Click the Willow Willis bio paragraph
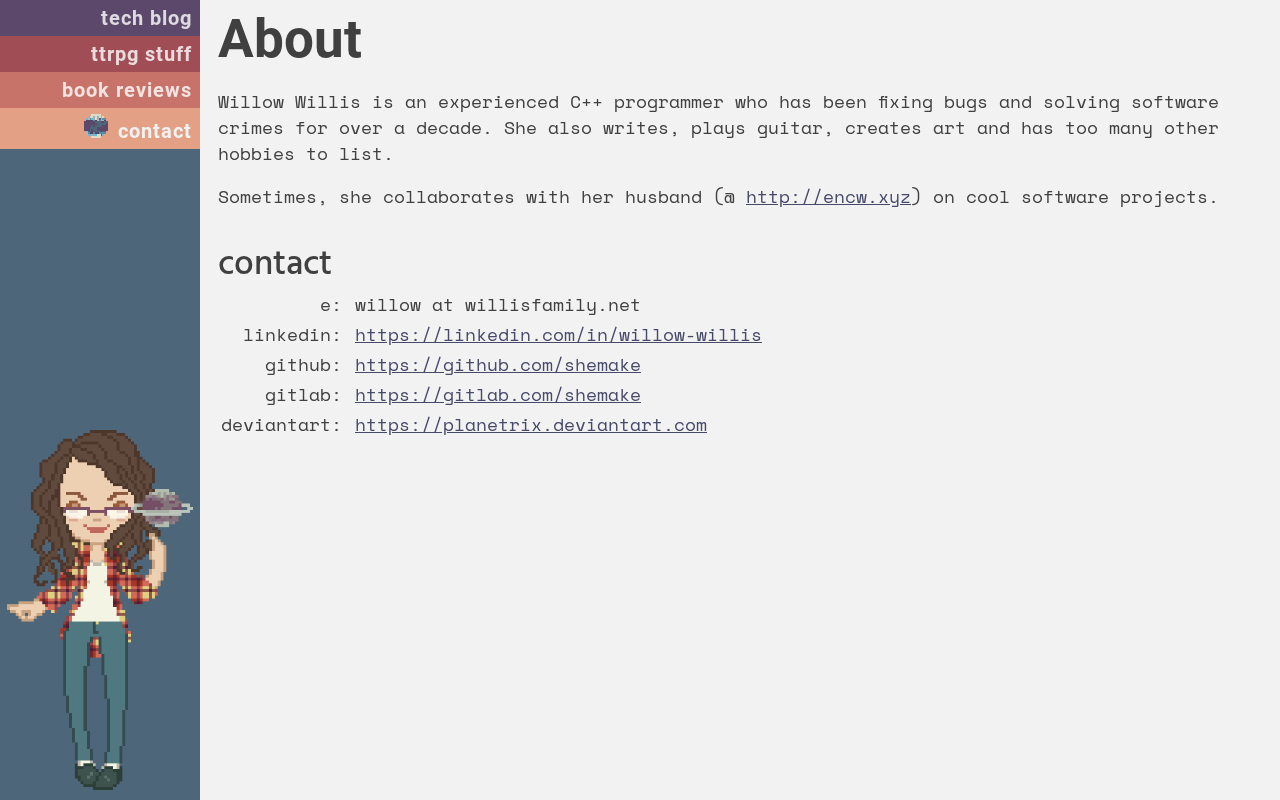The width and height of the screenshot is (1280, 800). pyautogui.click(x=718, y=128)
